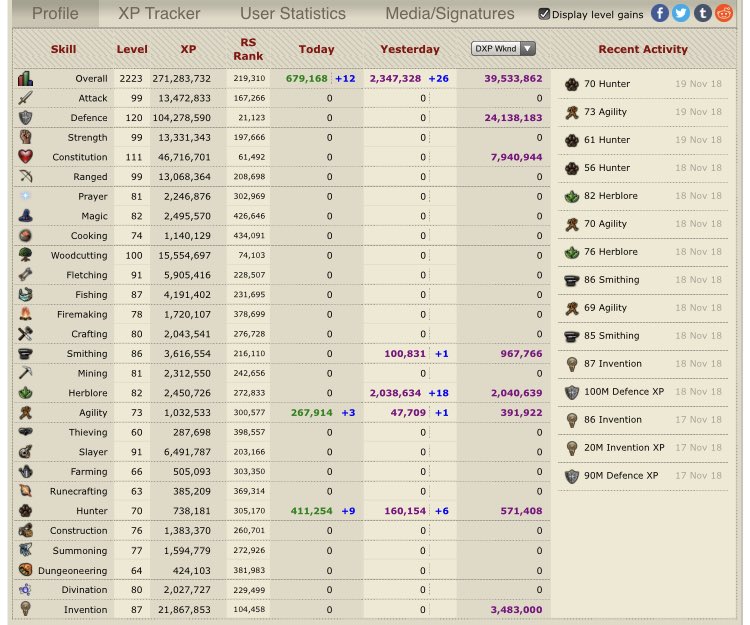Viewport: 750px width, 625px height.
Task: Click the Ranged bow icon
Action: 25,176
